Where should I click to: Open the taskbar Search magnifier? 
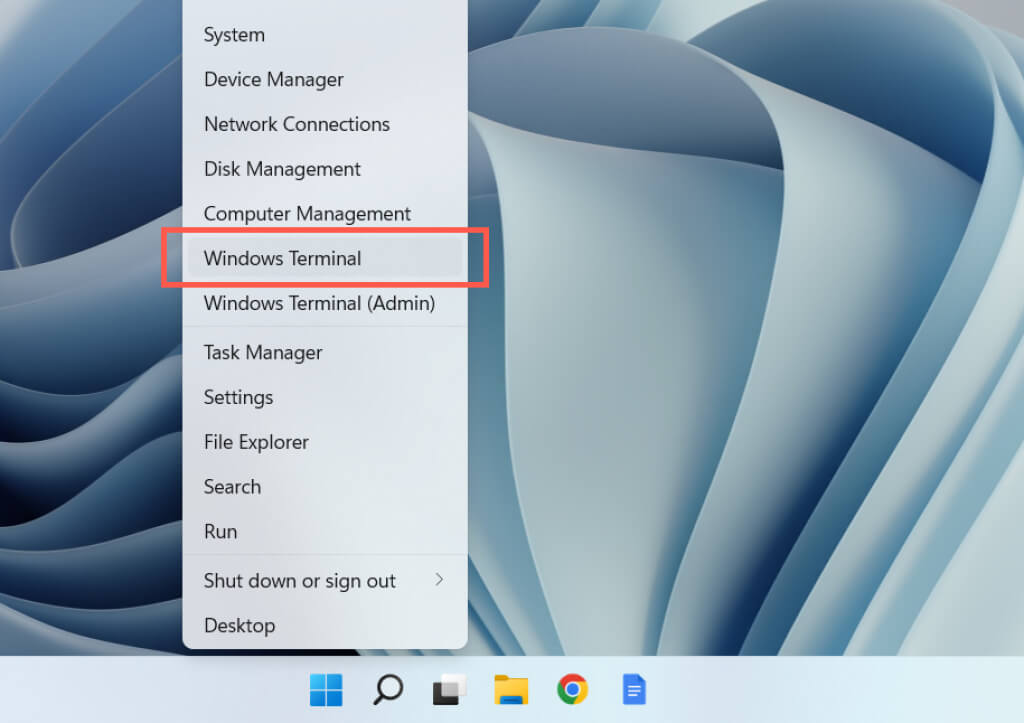point(388,690)
